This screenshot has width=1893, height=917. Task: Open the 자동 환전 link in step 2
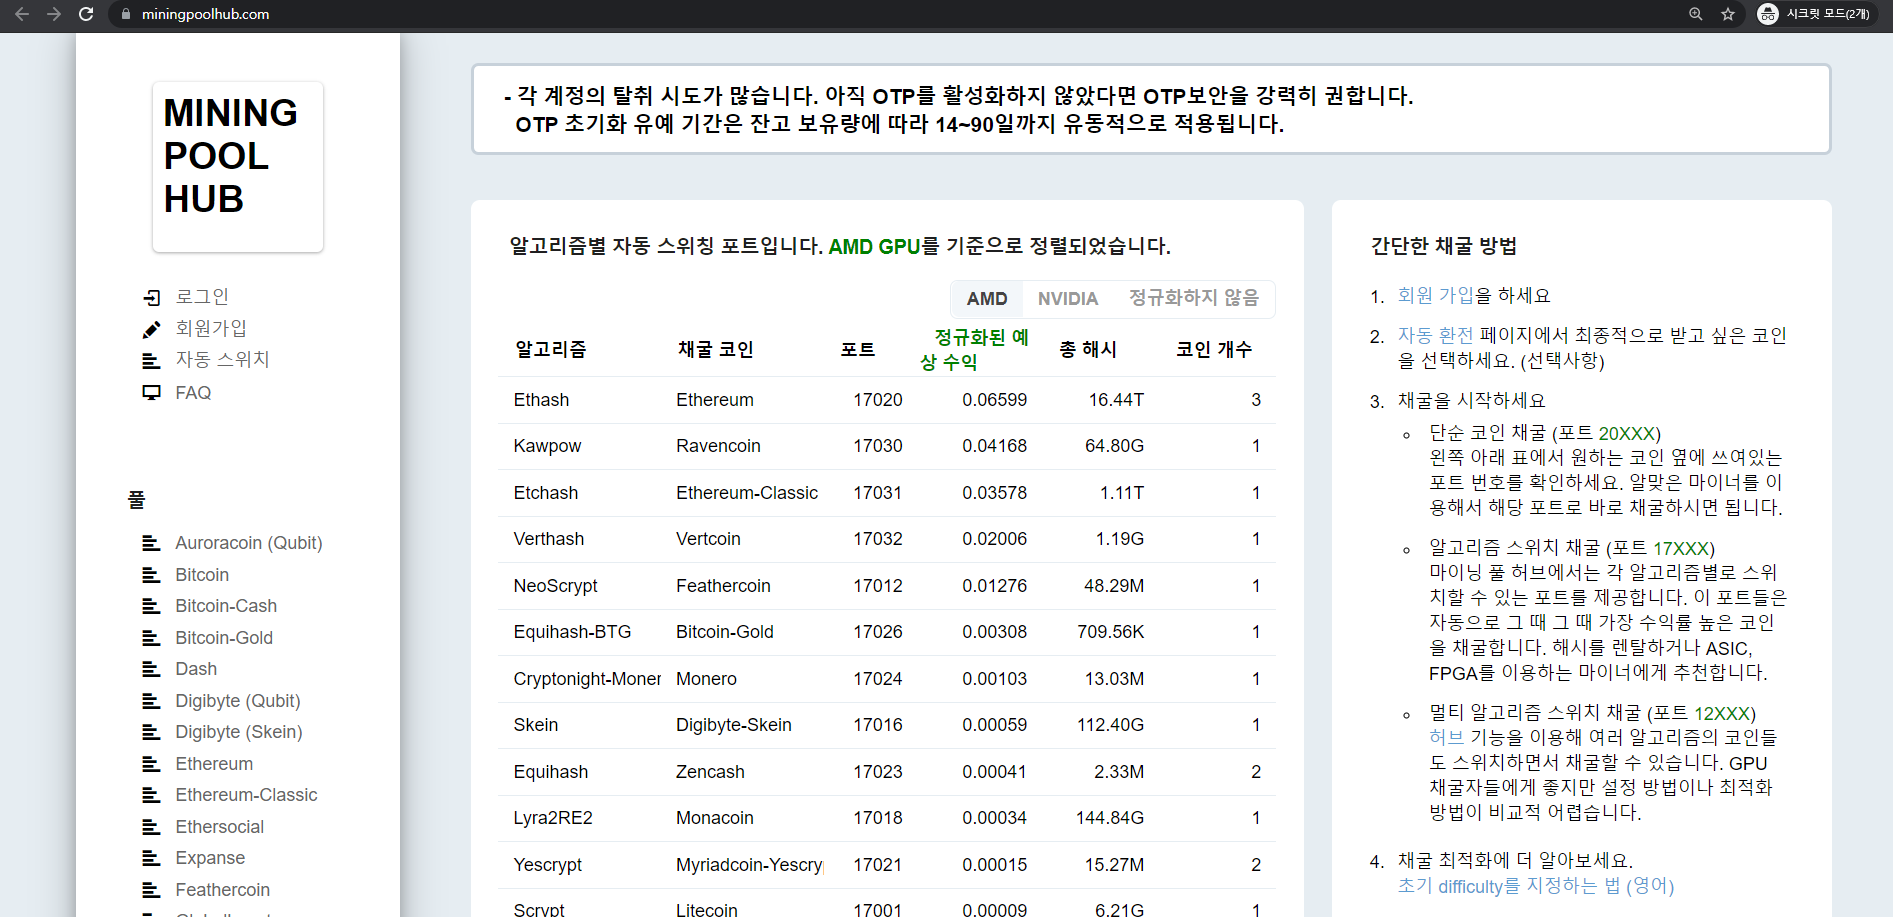tap(1436, 336)
